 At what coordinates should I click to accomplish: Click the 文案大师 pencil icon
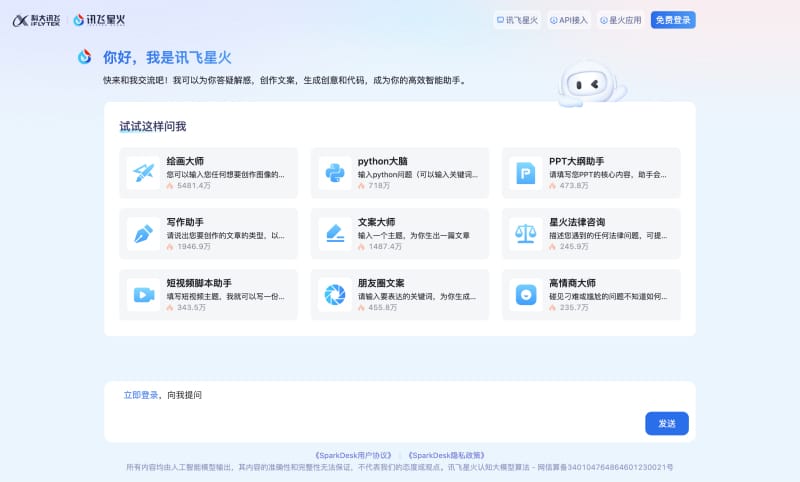[335, 234]
